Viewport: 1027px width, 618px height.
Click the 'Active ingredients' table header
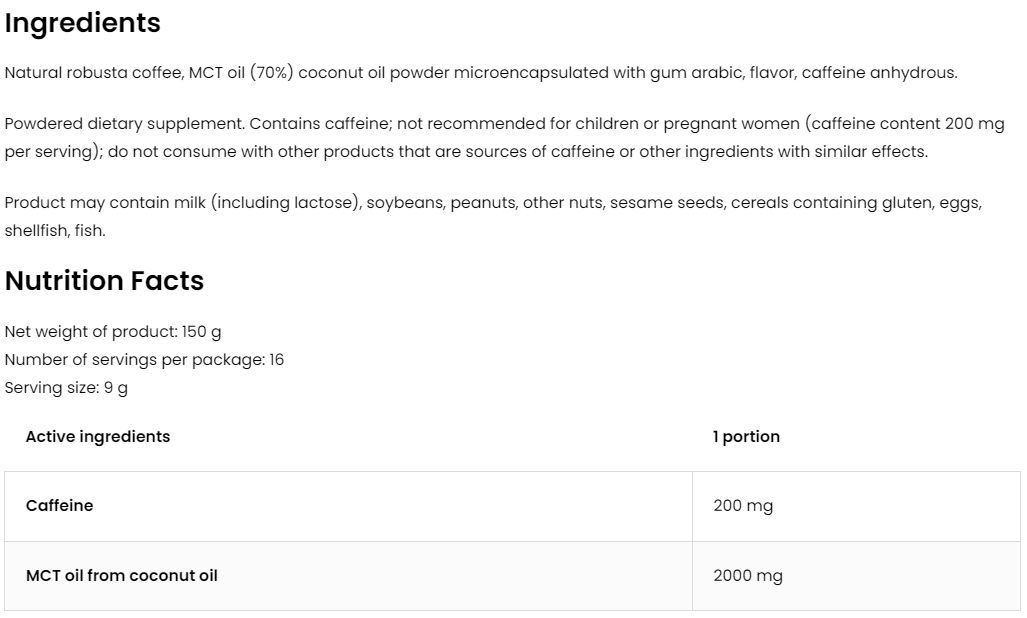(x=98, y=436)
